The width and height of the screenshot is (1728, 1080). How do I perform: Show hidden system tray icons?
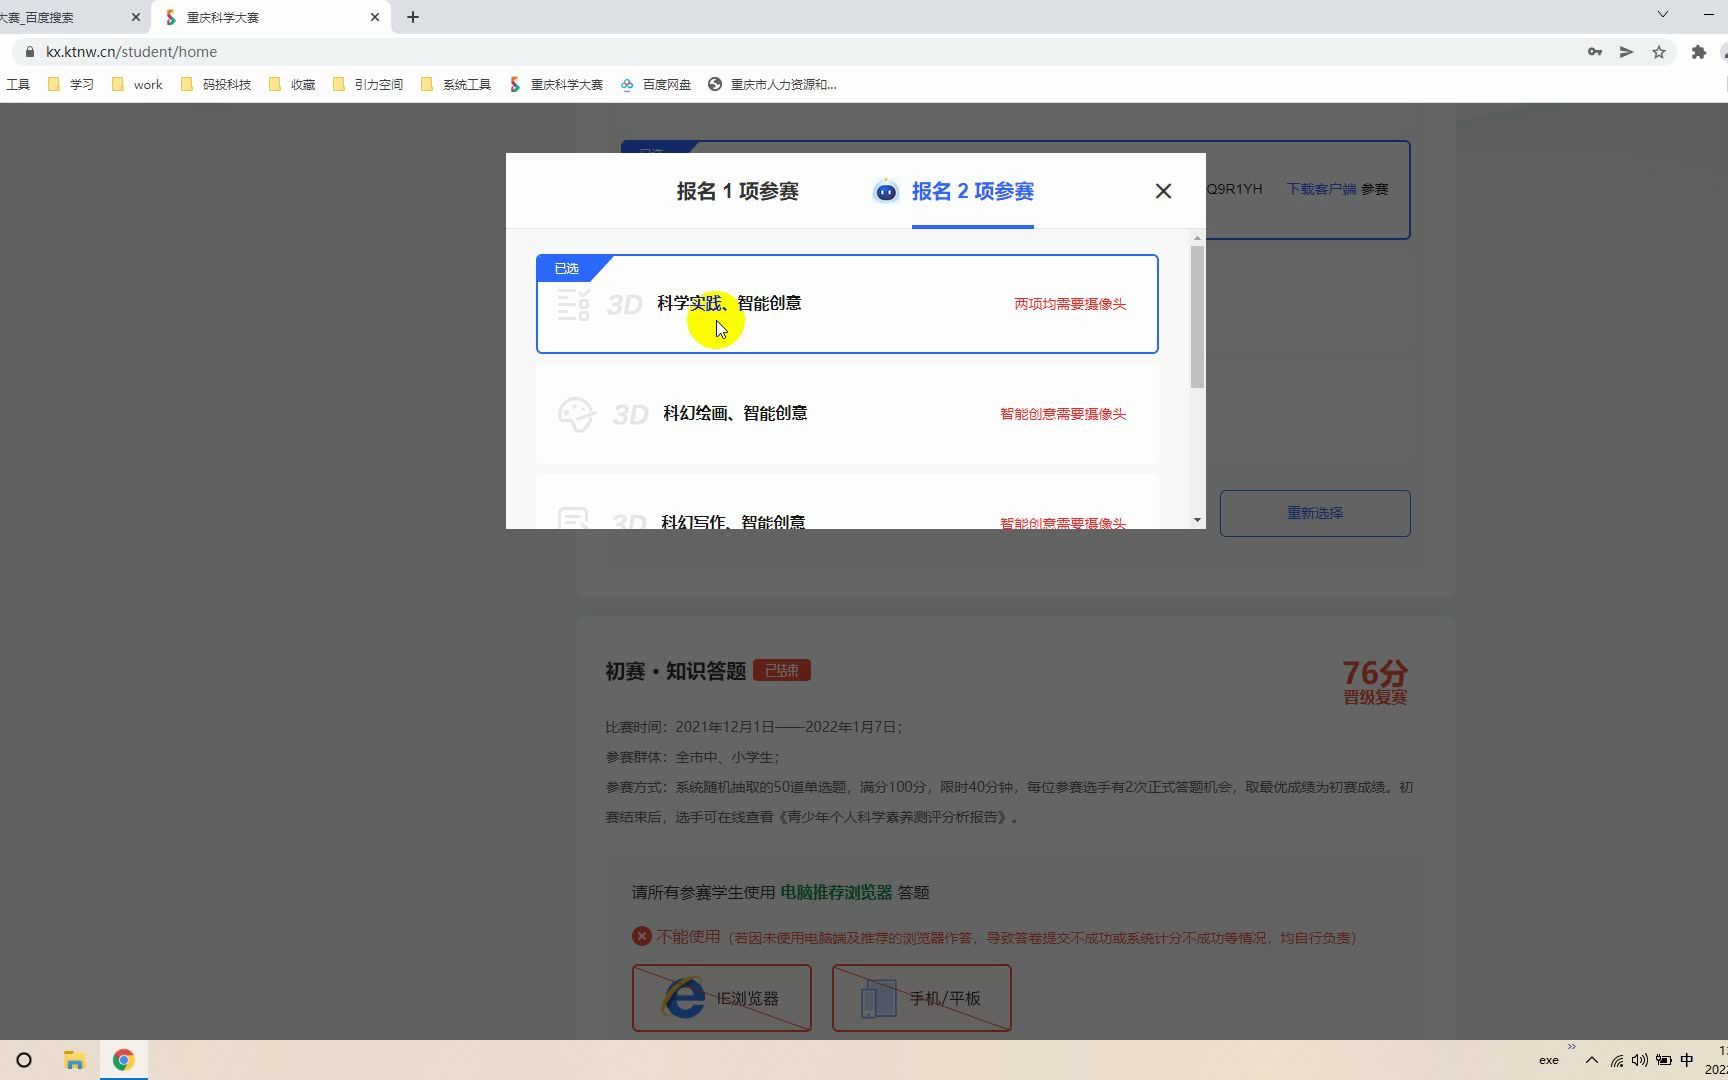click(x=1592, y=1060)
